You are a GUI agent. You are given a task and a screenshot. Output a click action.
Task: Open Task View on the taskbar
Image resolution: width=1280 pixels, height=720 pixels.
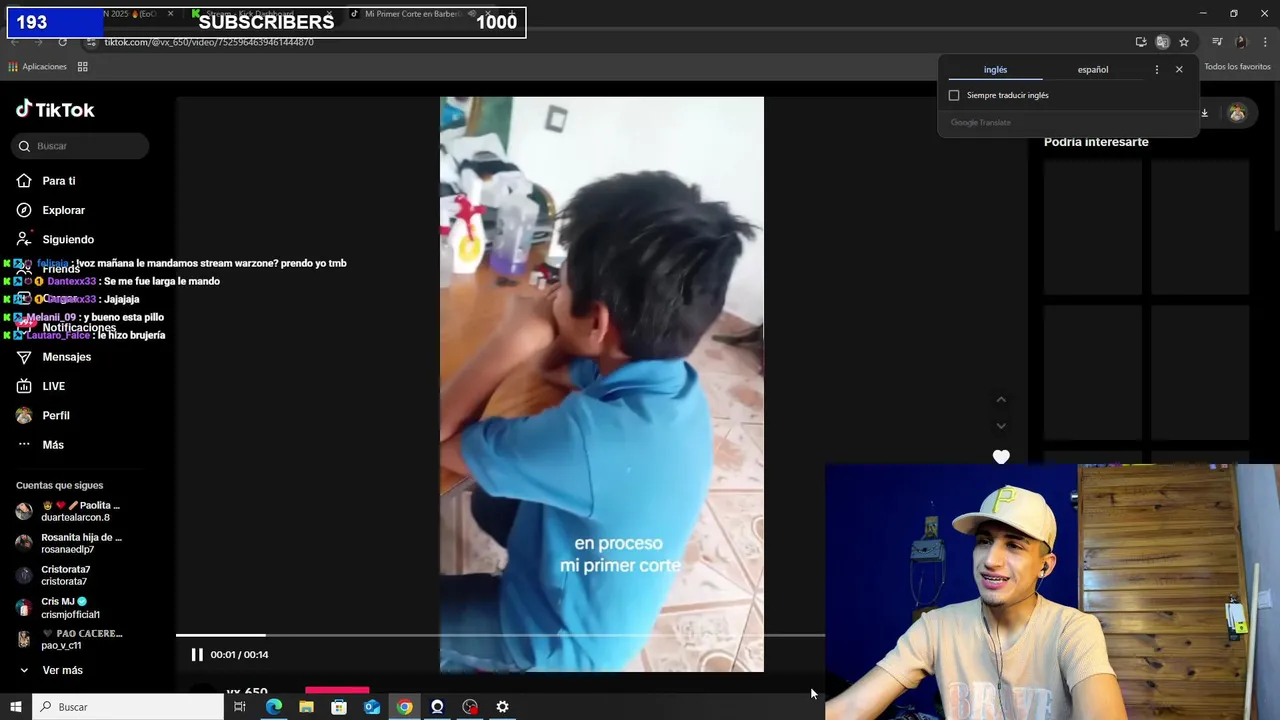coord(240,707)
